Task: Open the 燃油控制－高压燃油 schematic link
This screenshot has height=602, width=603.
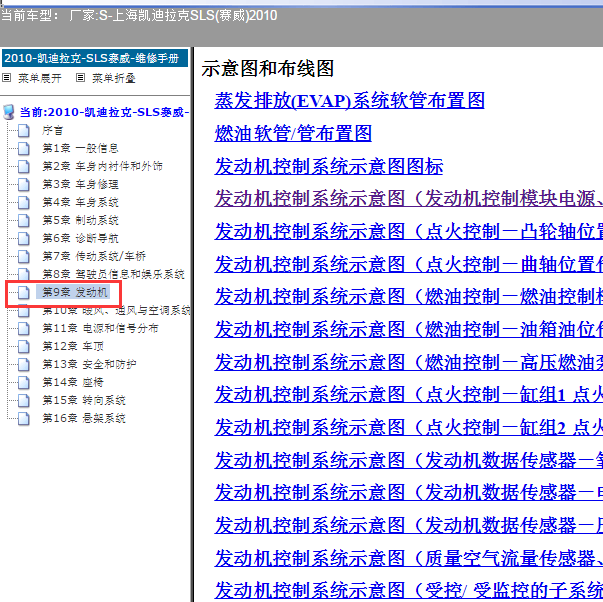Action: (x=408, y=362)
